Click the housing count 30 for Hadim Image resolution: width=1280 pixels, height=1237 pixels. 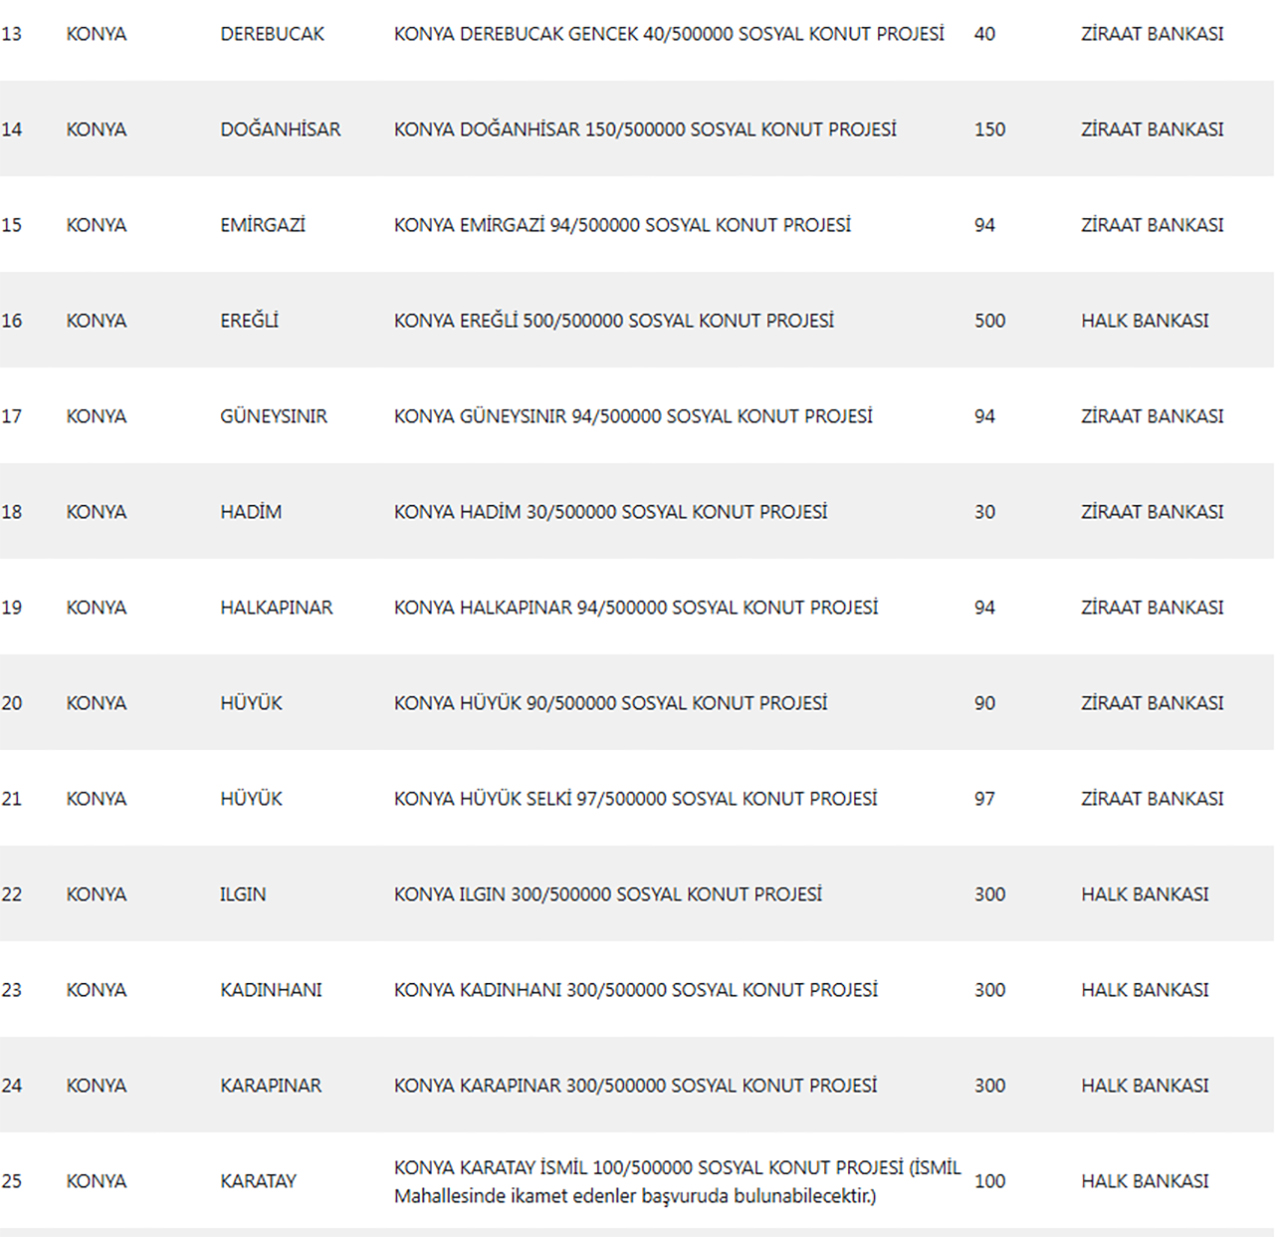coord(984,512)
